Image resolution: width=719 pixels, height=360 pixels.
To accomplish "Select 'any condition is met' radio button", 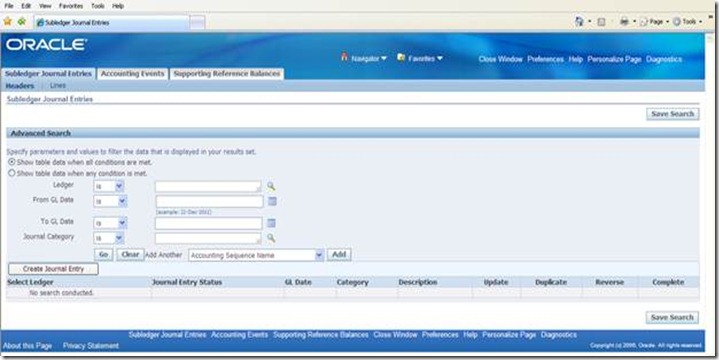I will coord(12,173).
